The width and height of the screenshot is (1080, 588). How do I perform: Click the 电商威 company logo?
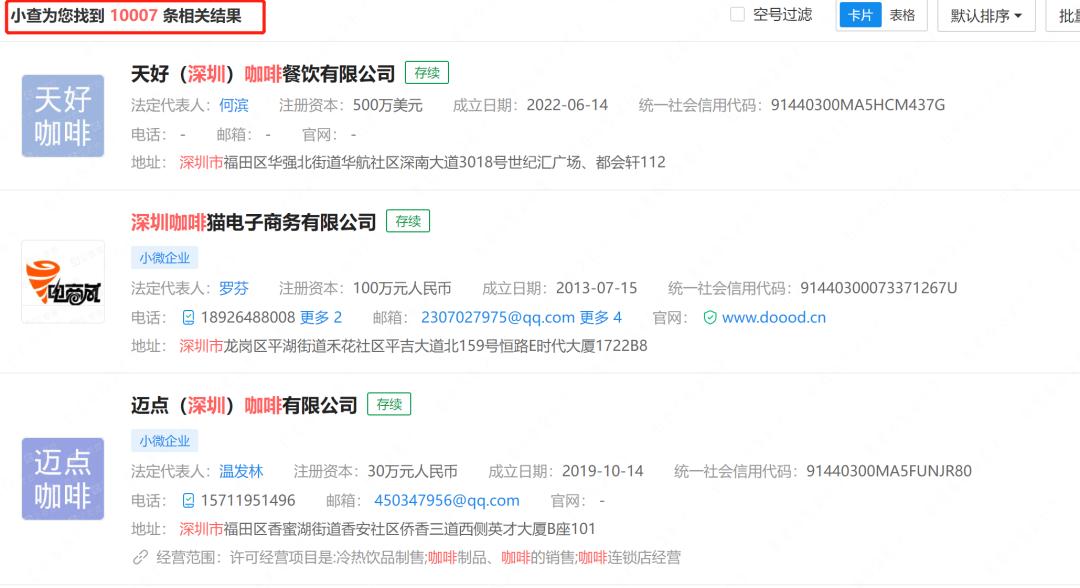pyautogui.click(x=63, y=281)
